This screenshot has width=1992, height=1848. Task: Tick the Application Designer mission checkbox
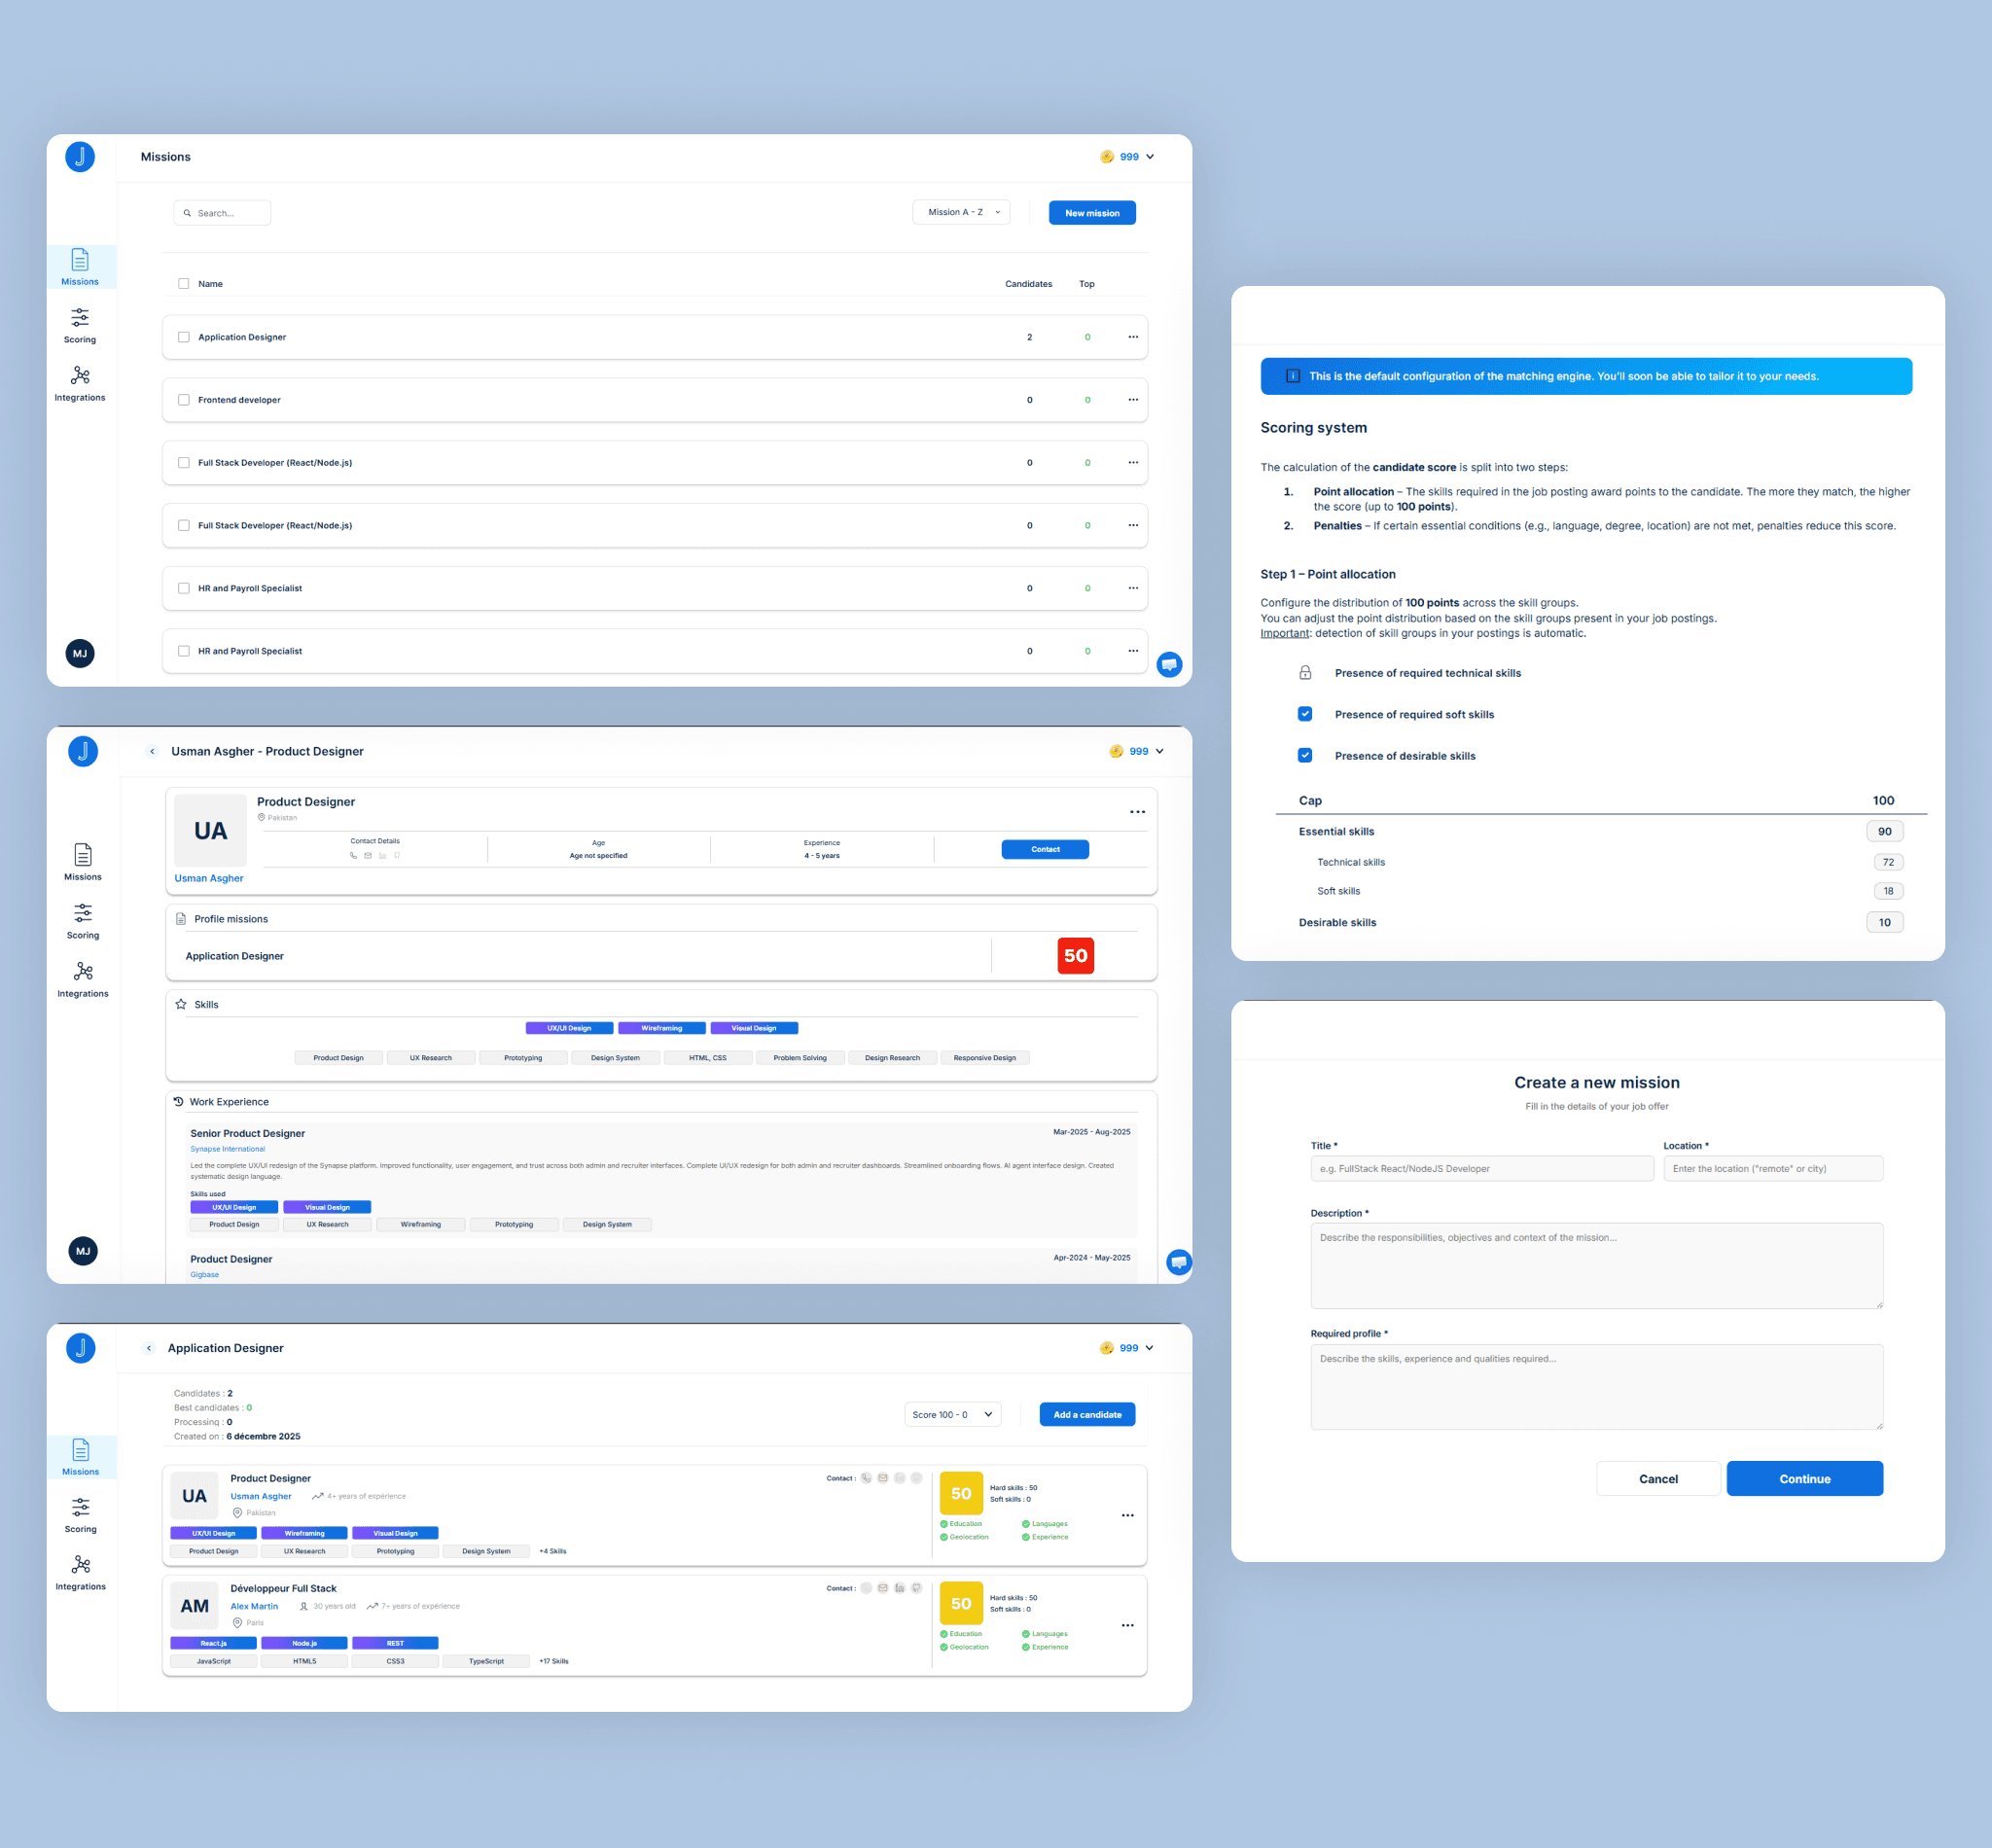tap(184, 337)
